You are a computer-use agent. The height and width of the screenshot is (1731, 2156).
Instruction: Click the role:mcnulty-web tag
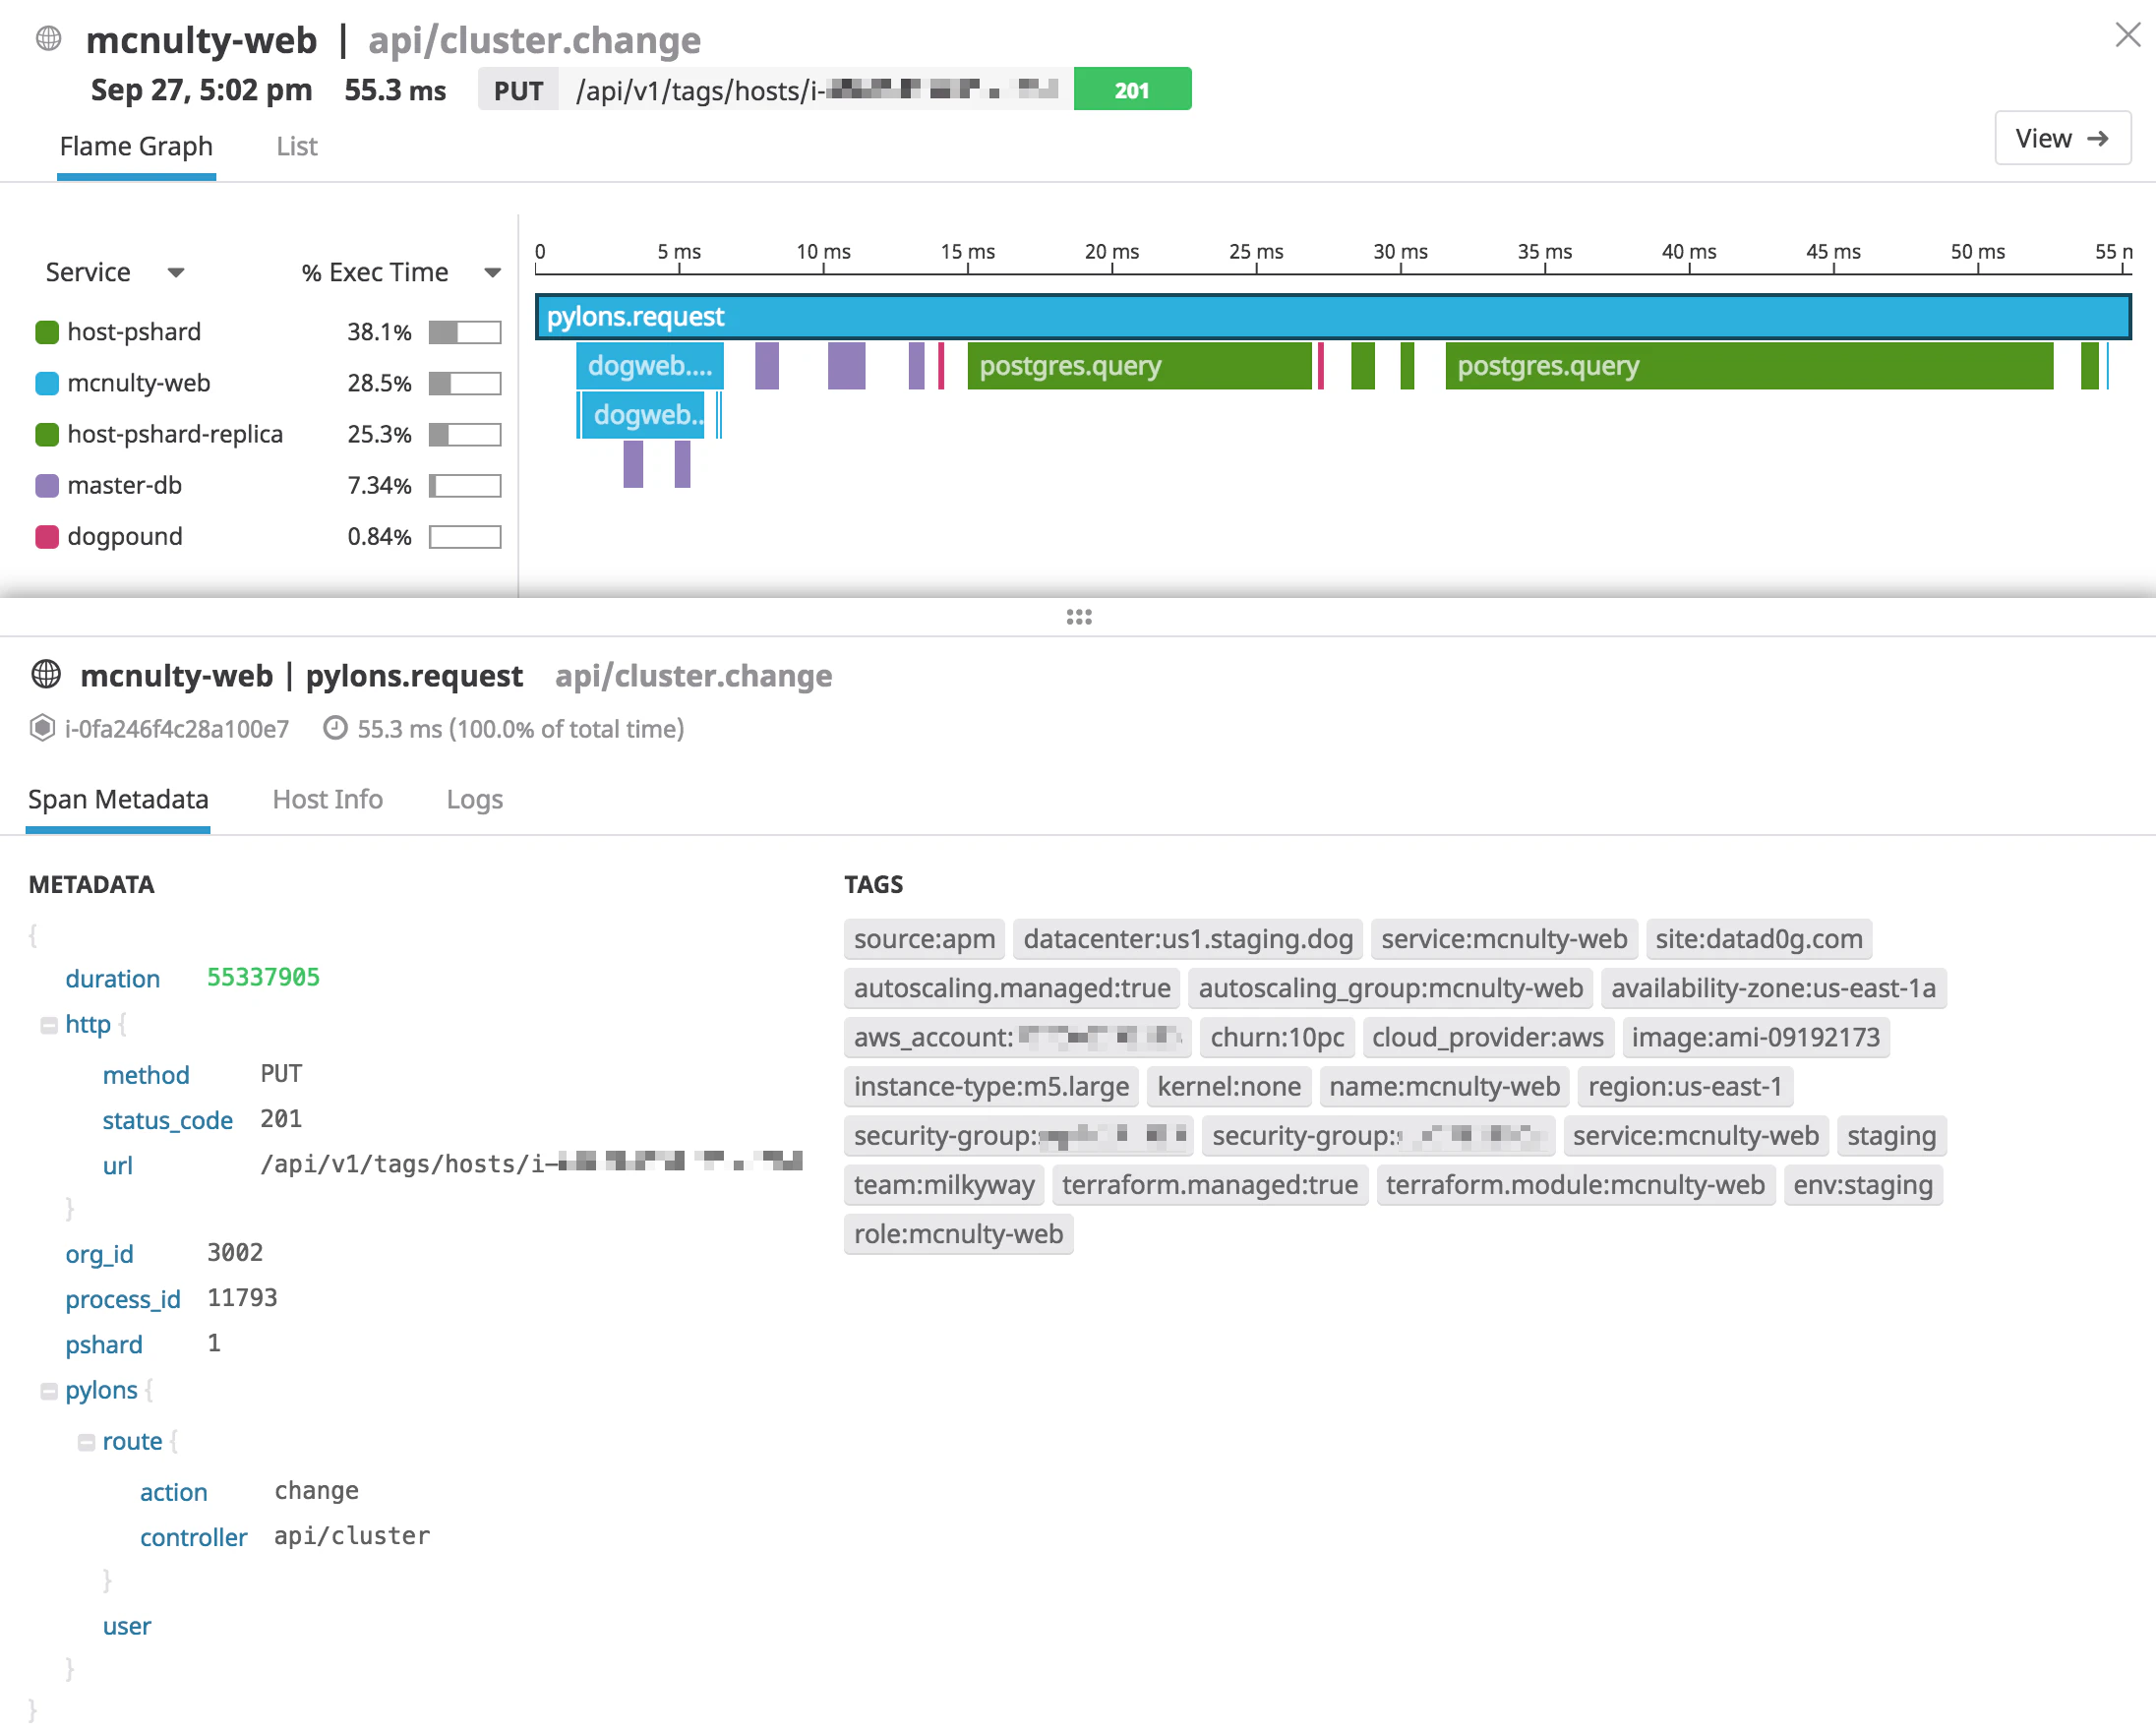[x=958, y=1233]
